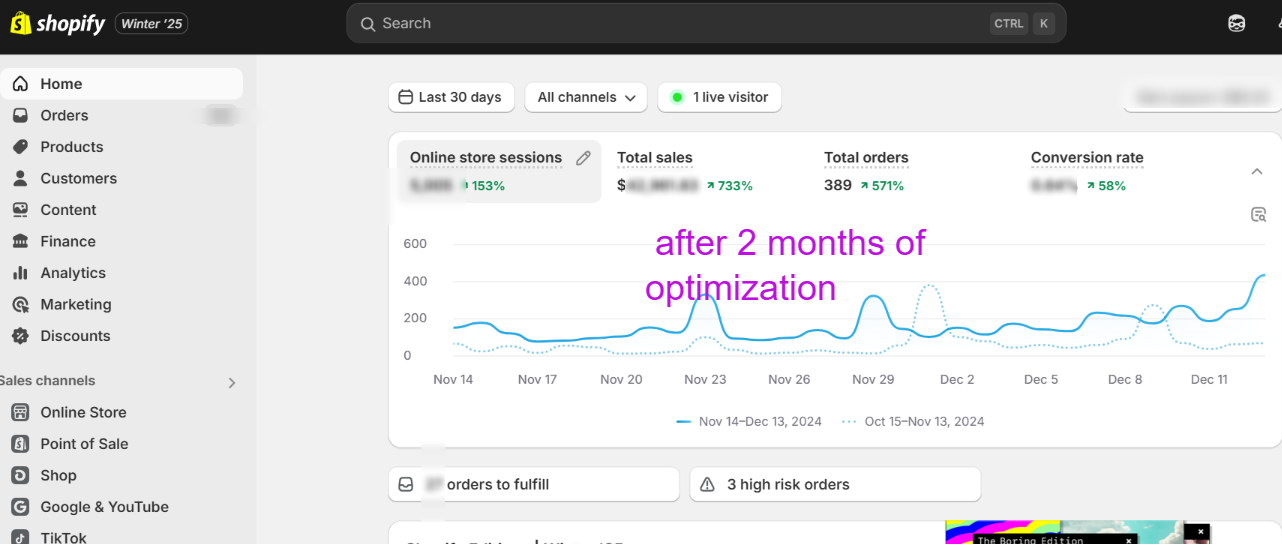Viewport: 1282px width, 544px height.
Task: Click the search magnifier icon
Action: tap(368, 24)
